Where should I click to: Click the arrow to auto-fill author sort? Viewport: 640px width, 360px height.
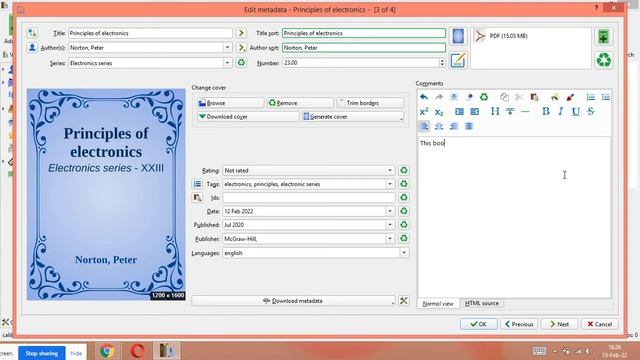(x=241, y=47)
